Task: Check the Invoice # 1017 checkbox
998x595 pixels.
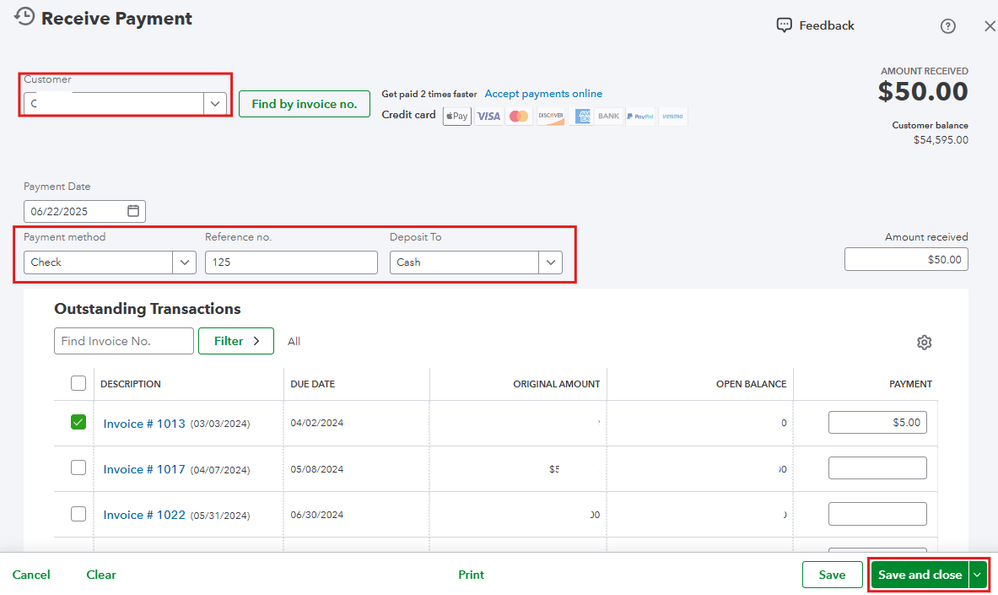Action: pyautogui.click(x=79, y=468)
